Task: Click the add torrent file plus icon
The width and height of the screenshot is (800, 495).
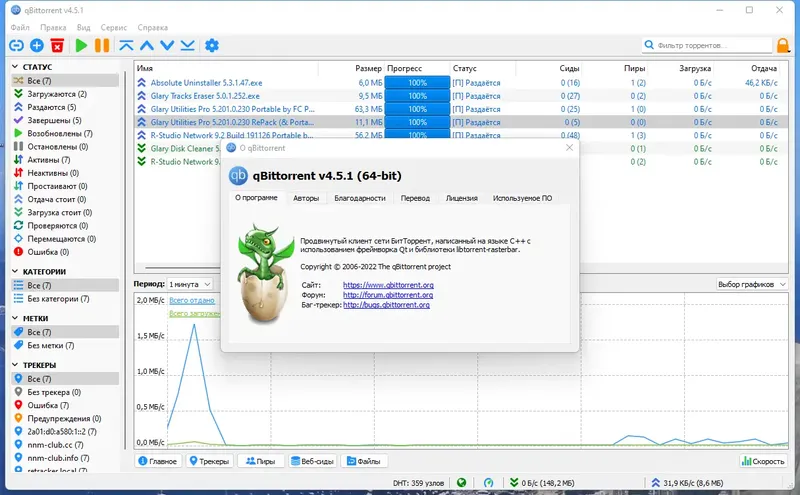Action: click(37, 45)
